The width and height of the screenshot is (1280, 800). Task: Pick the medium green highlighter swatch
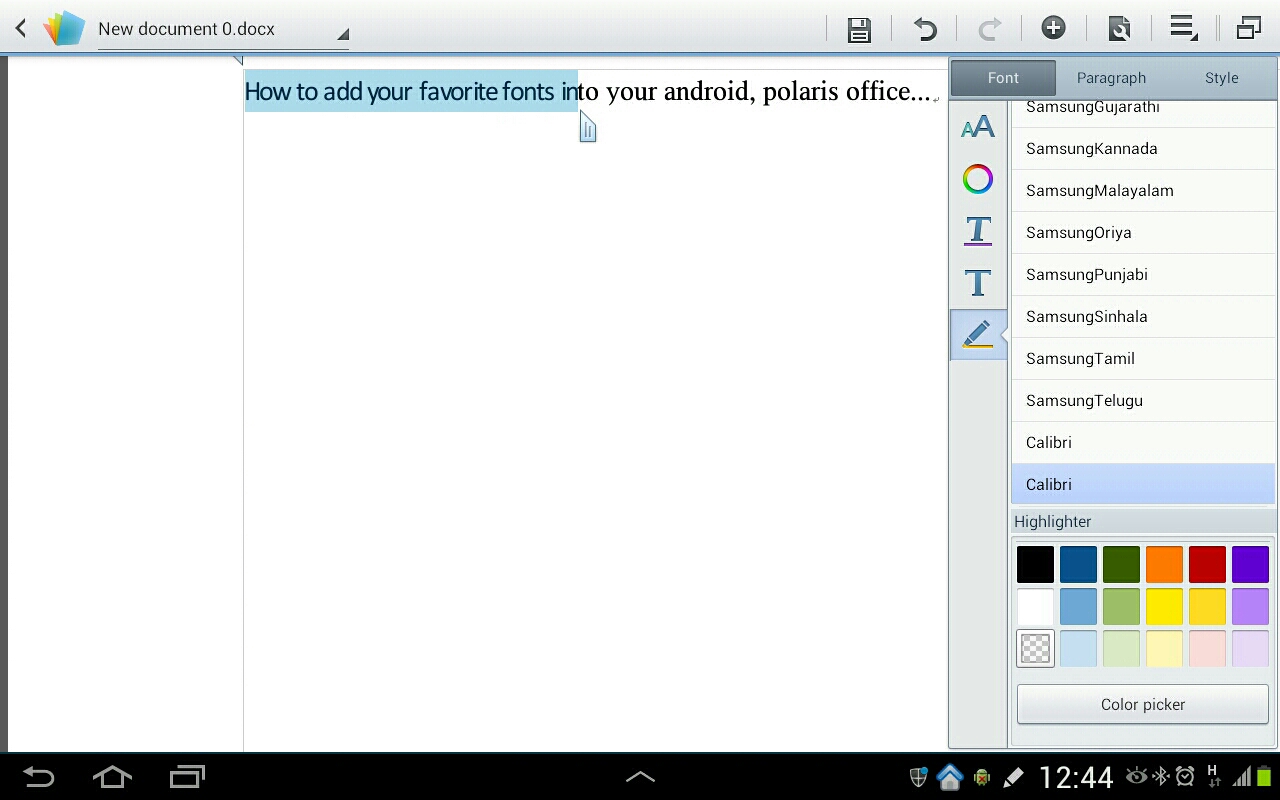pyautogui.click(x=1121, y=606)
